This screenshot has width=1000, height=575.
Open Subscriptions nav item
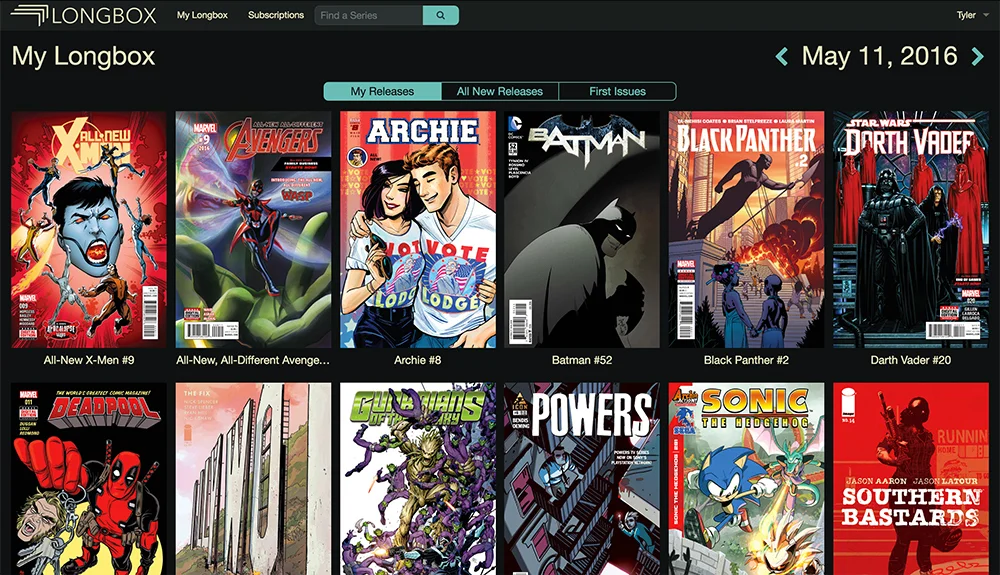coord(276,15)
